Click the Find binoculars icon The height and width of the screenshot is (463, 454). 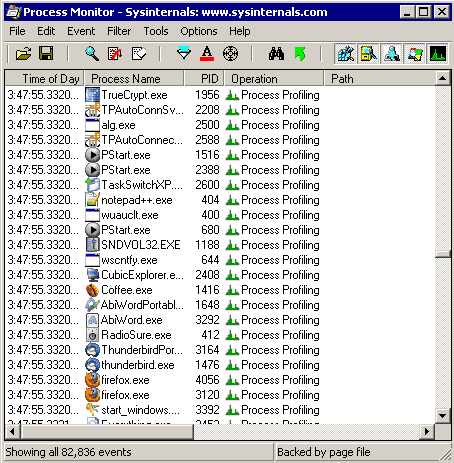[276, 54]
